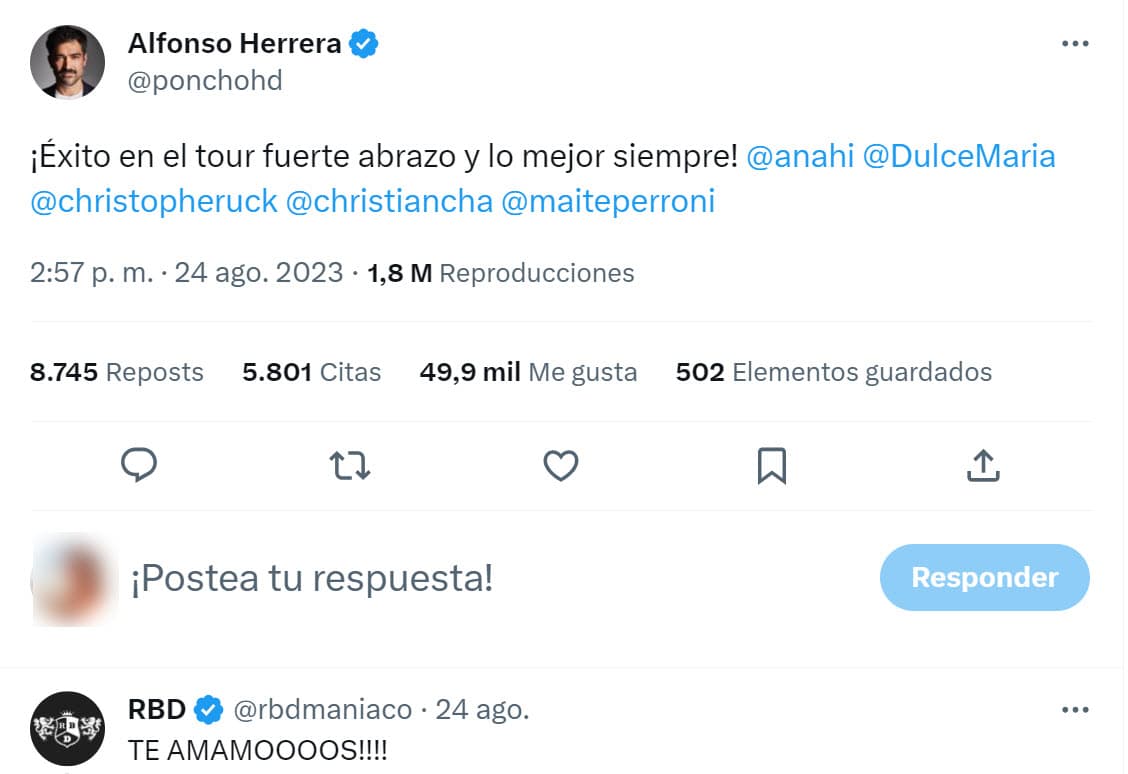The image size is (1128, 774).
Task: Open the more options menu on the main tweet
Action: click(1076, 43)
